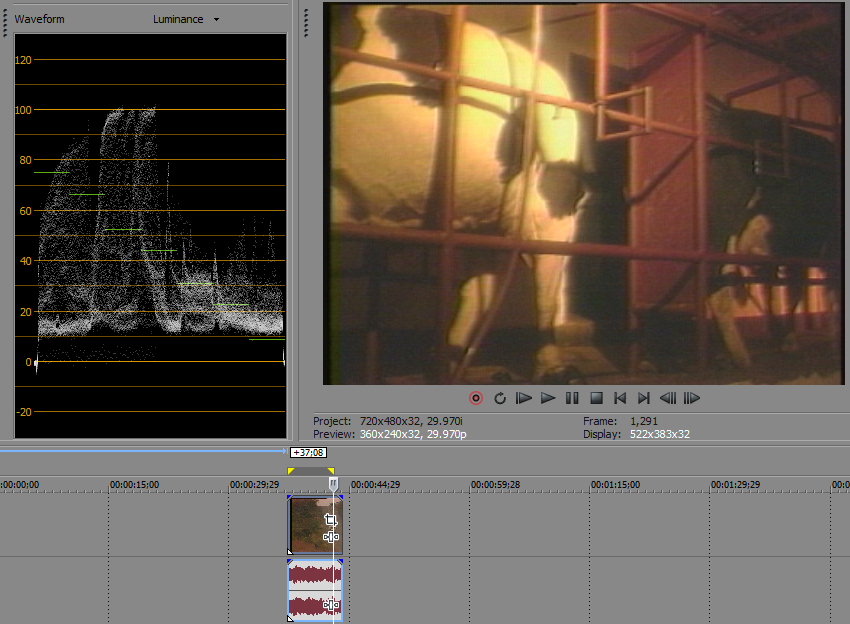The image size is (850, 624).
Task: Click the Preview value 360x240x32, 29.970p
Action: coord(413,434)
